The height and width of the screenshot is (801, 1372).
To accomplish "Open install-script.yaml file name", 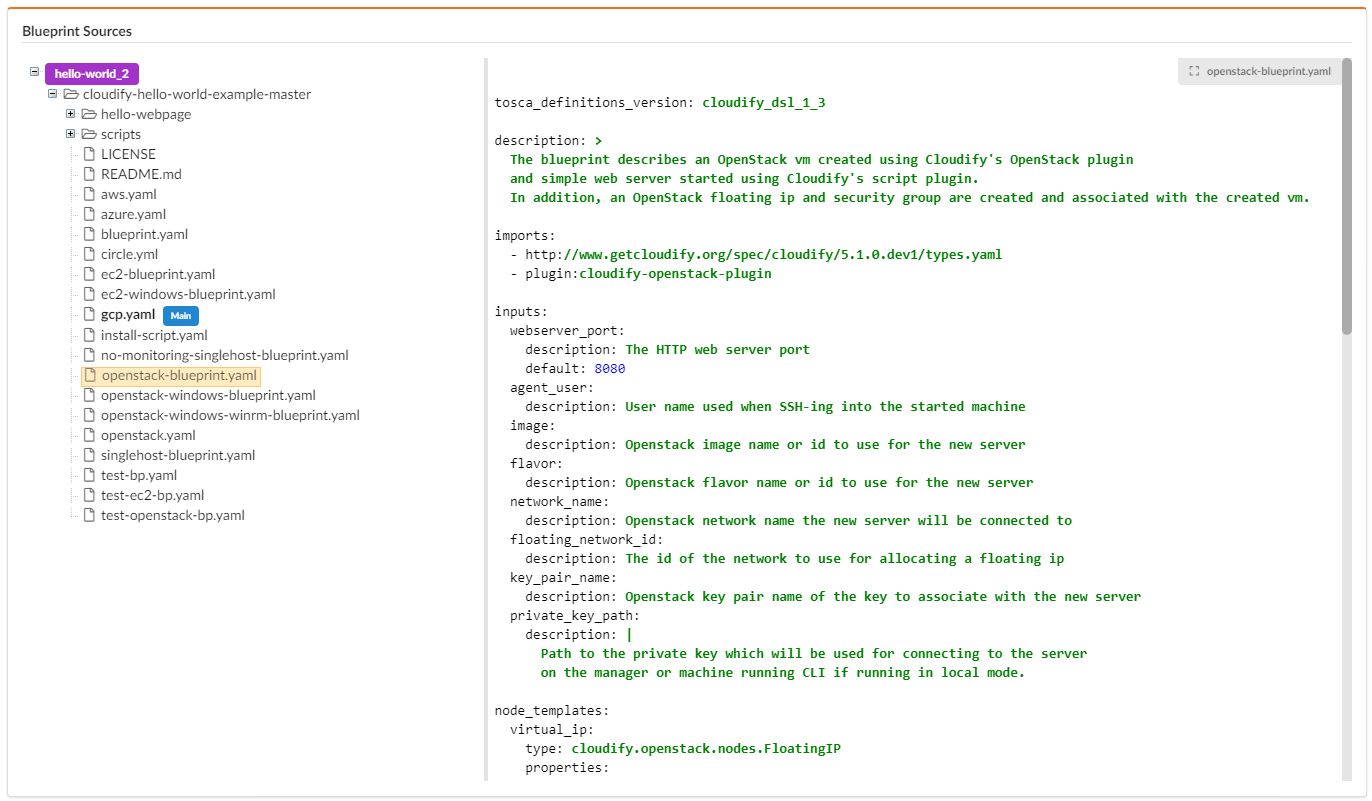I will click(x=154, y=335).
